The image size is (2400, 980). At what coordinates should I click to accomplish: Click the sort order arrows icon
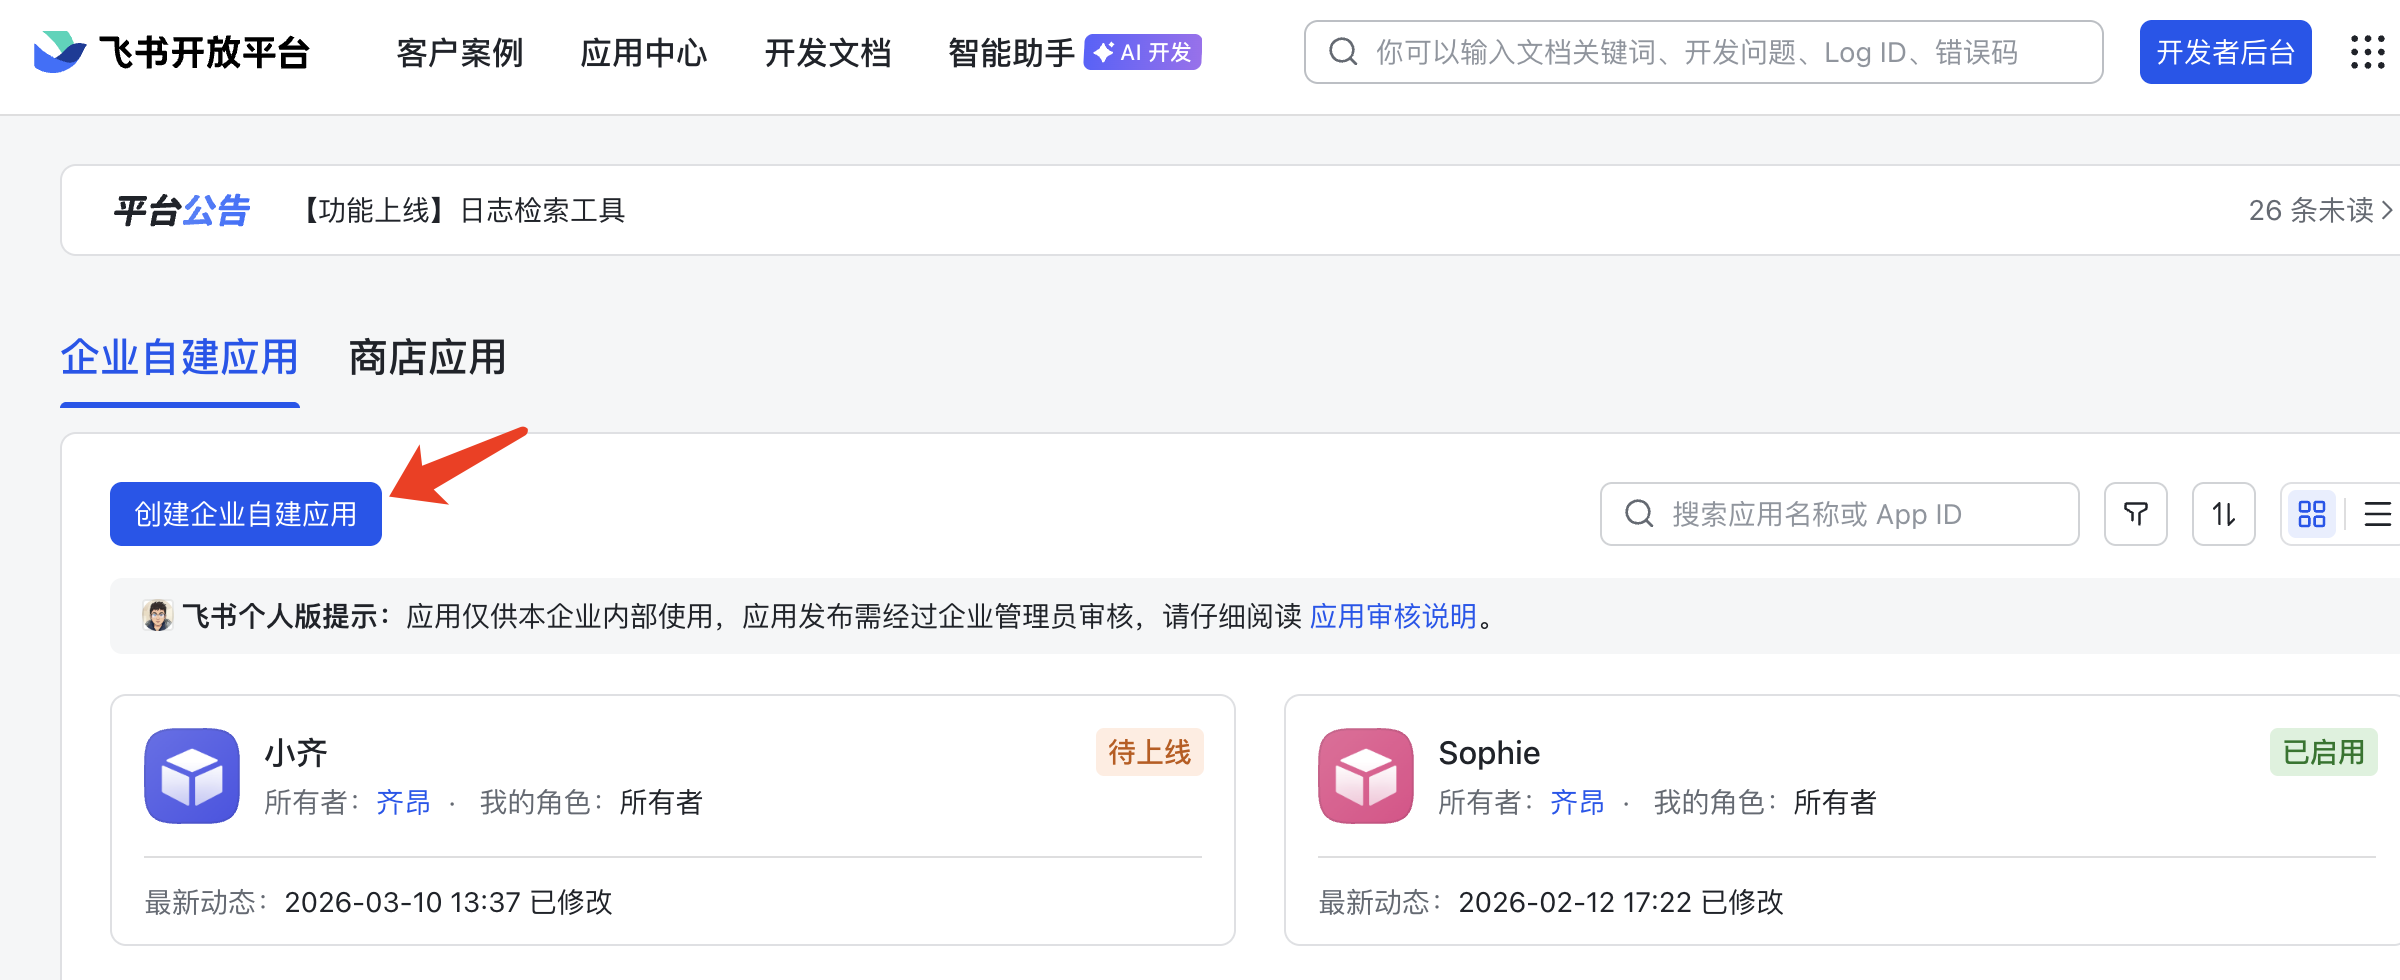2223,514
